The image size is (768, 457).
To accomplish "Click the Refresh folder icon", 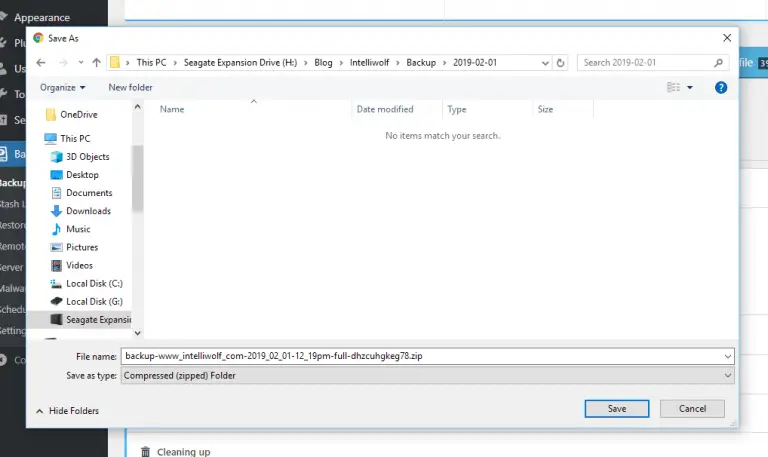I will [x=560, y=62].
